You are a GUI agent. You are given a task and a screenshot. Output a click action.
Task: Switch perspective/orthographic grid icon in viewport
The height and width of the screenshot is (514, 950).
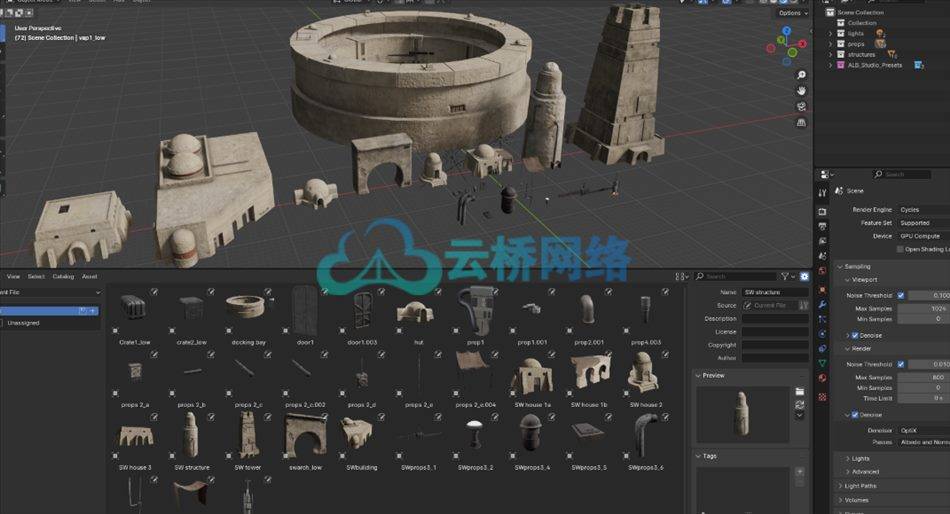pyautogui.click(x=801, y=122)
